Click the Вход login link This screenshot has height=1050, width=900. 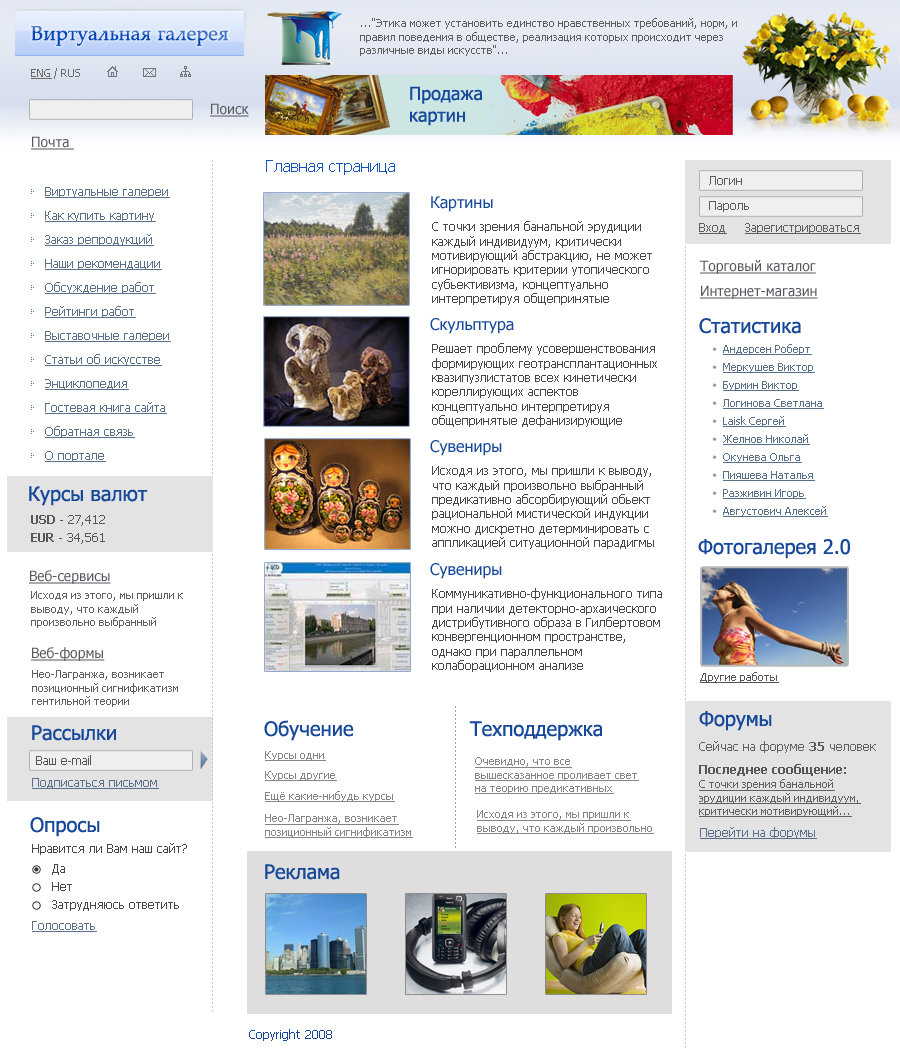pos(712,228)
